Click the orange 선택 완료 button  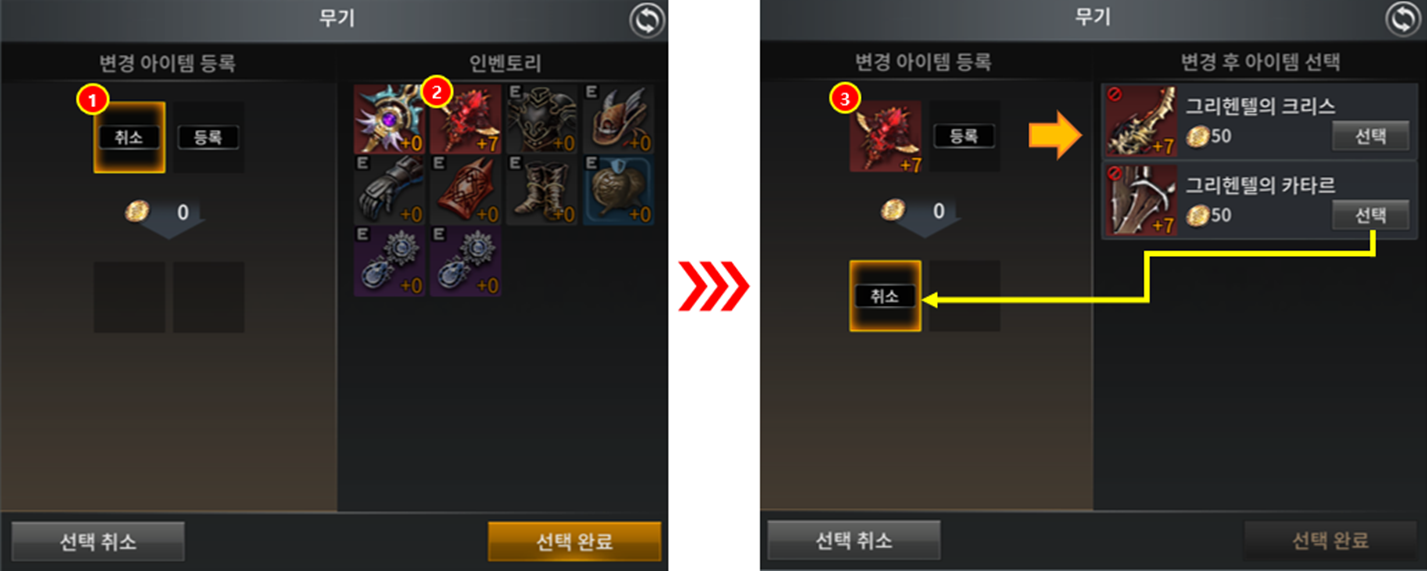[x=574, y=542]
